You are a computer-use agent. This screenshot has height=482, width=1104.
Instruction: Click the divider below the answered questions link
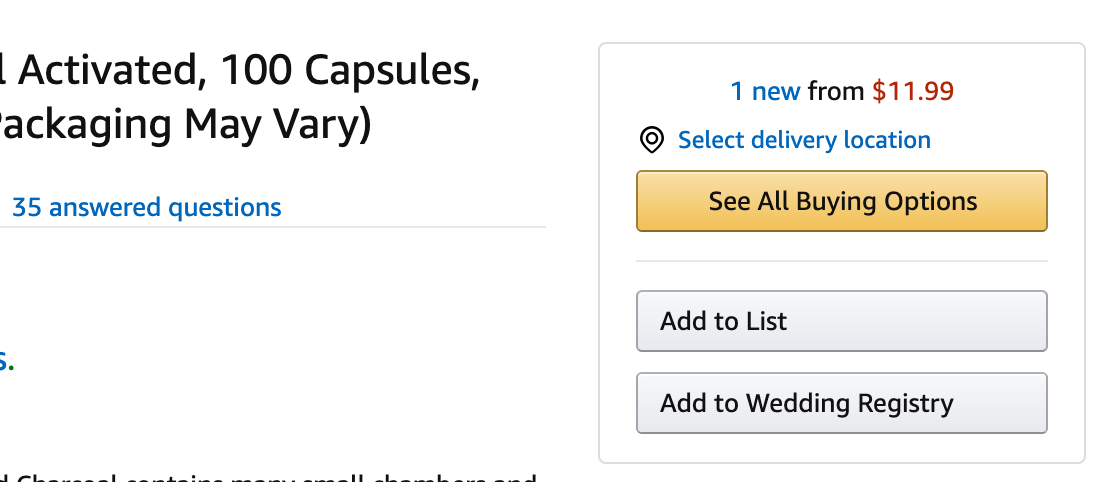(x=272, y=227)
